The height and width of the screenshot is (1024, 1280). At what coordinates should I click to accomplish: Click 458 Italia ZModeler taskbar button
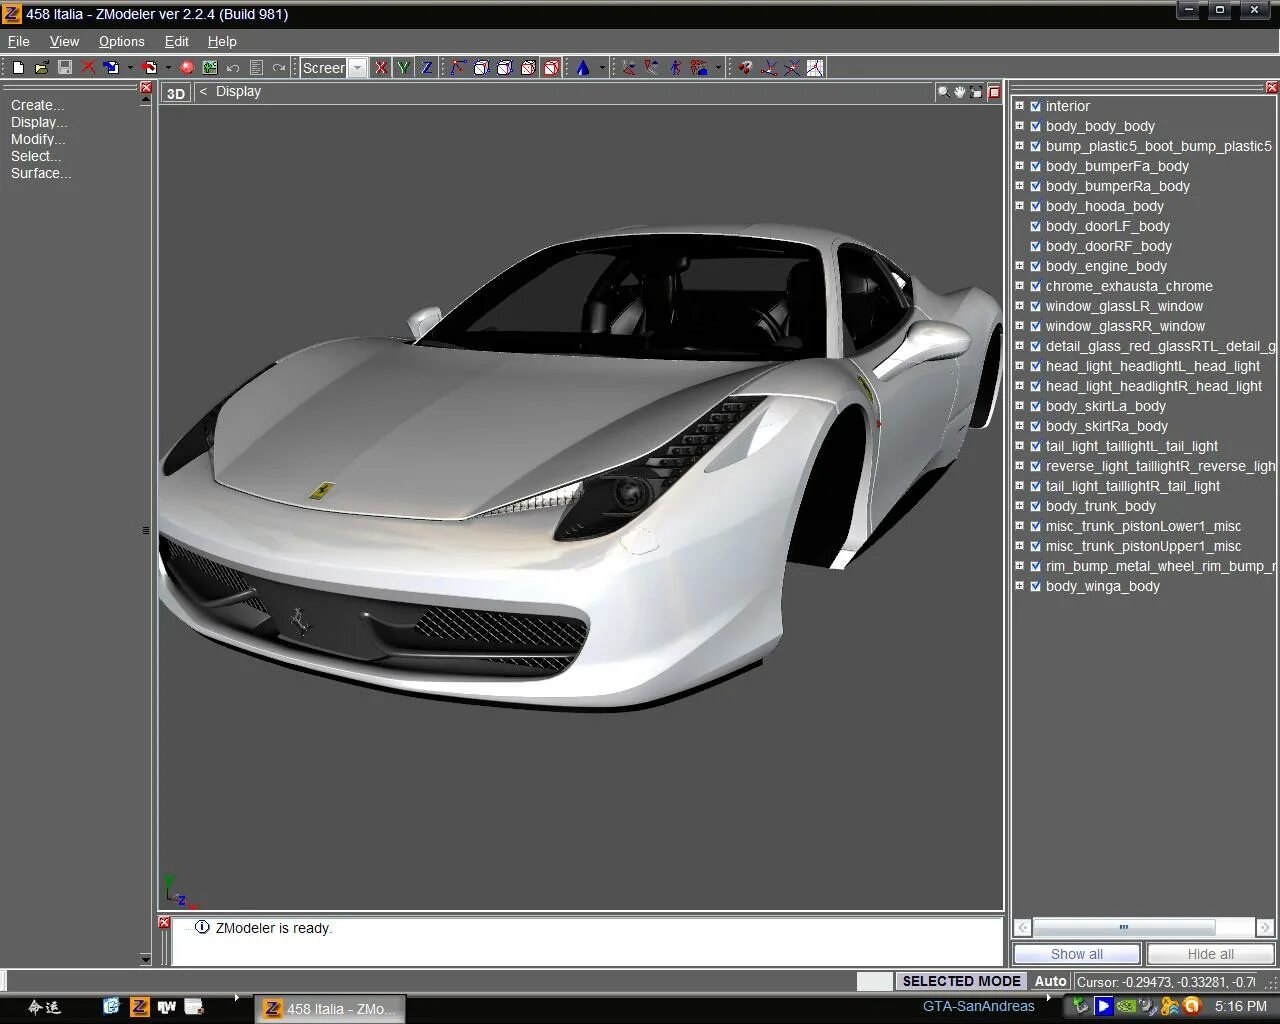pyautogui.click(x=331, y=1008)
